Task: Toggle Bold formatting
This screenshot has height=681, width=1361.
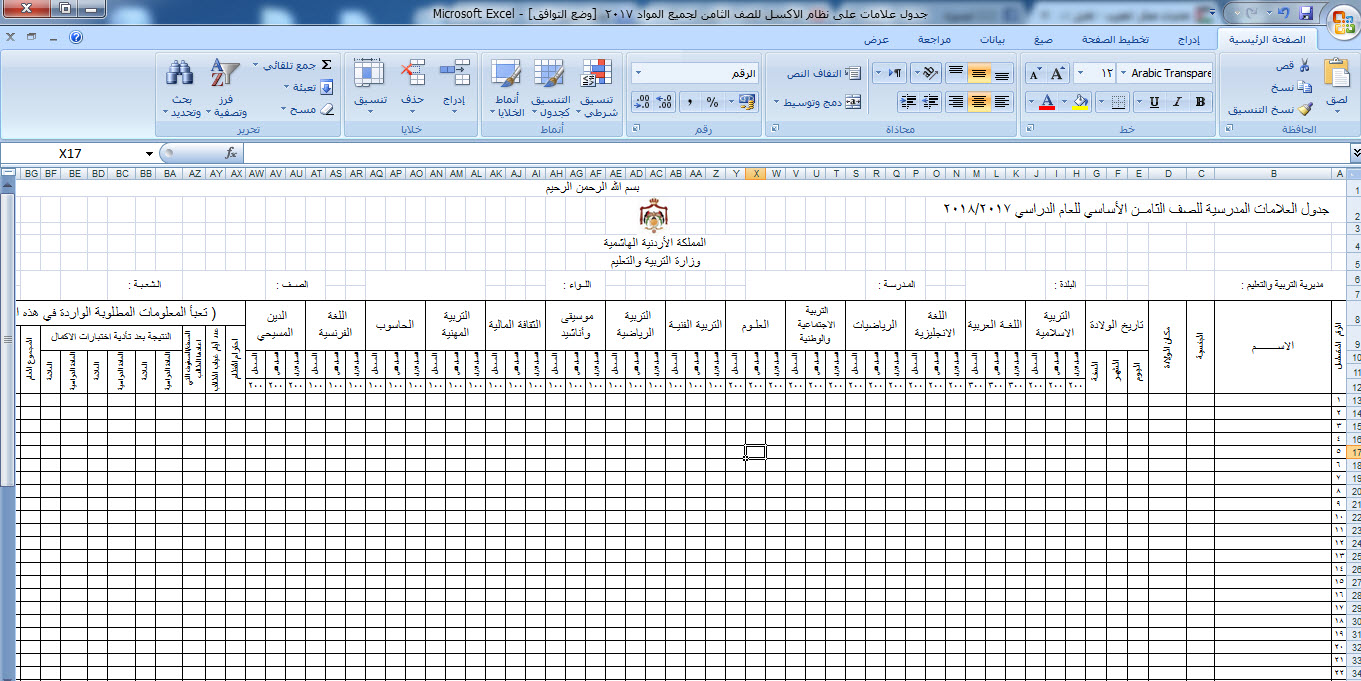Action: coord(1200,102)
